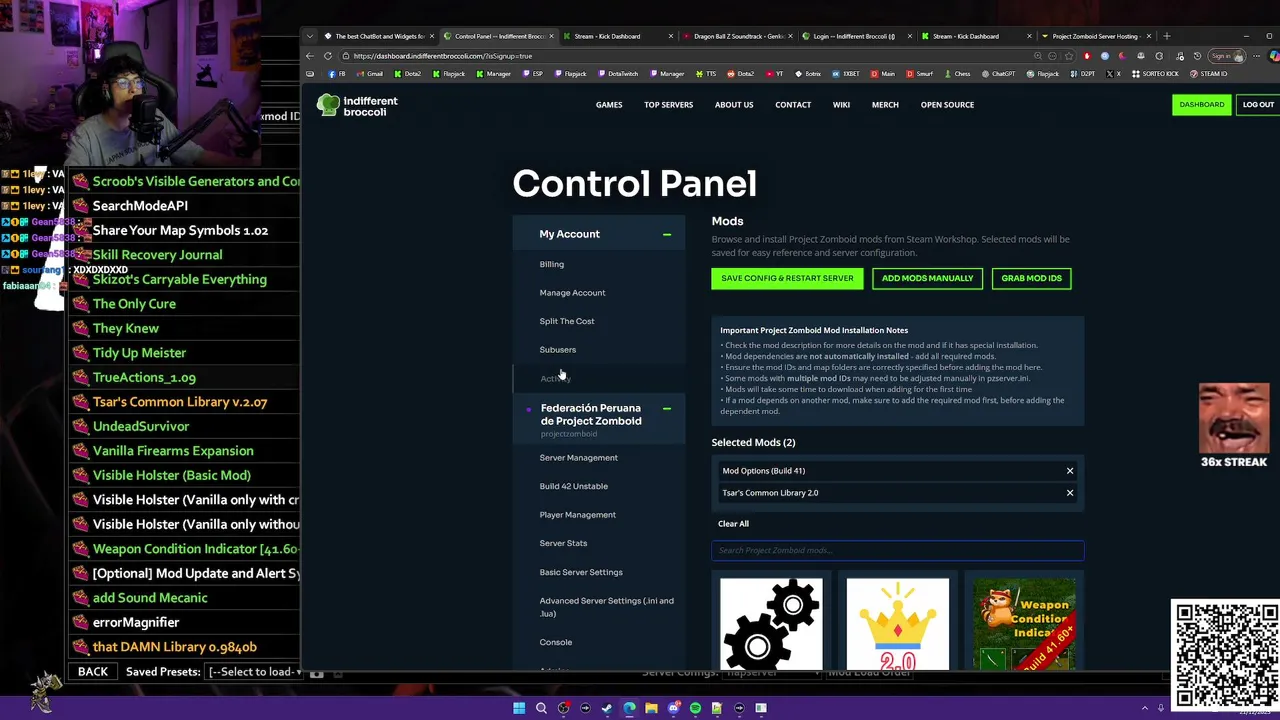
Task: Open Console in sidebar
Action: tap(556, 643)
